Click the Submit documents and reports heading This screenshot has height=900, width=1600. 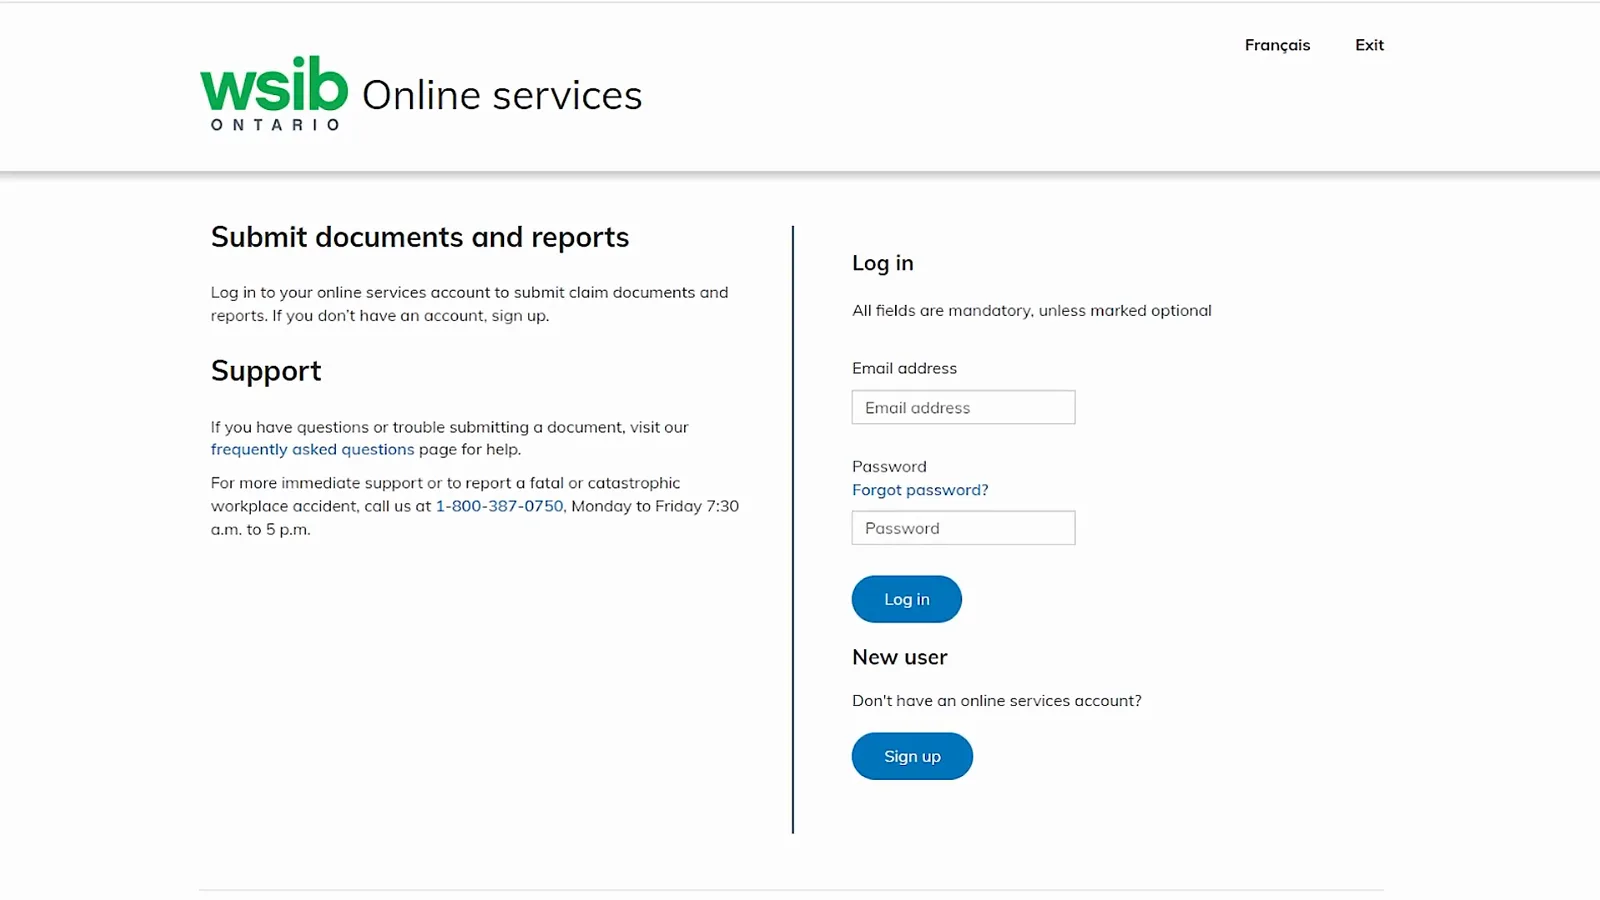click(420, 237)
